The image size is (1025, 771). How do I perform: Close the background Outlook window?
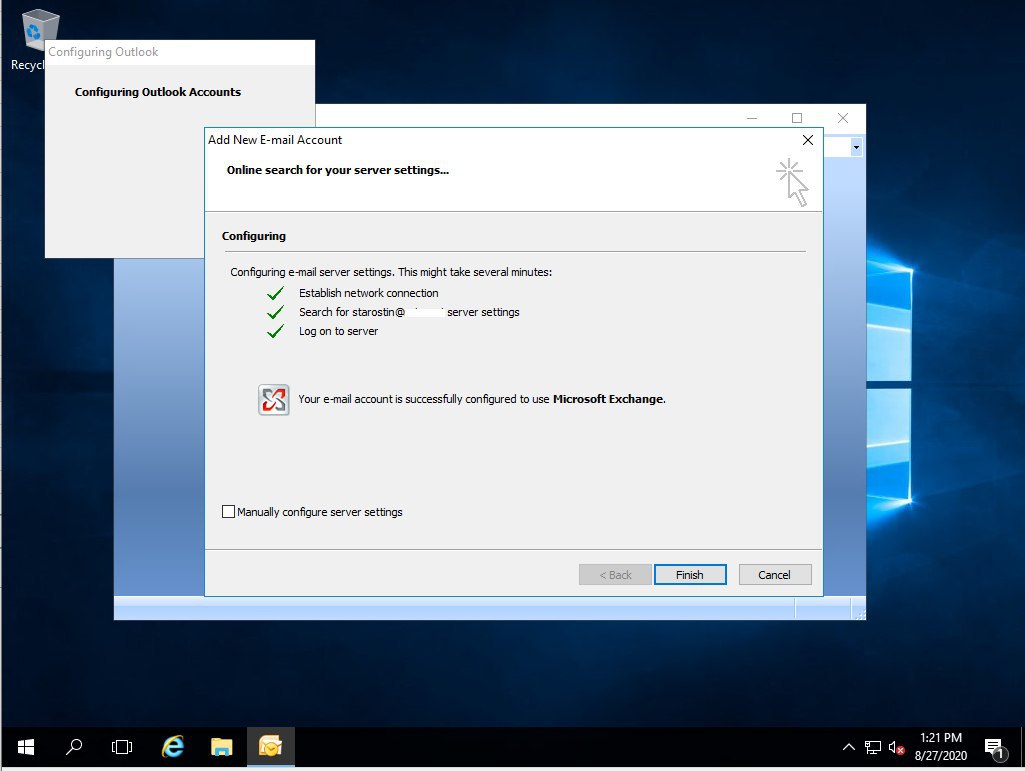click(843, 118)
